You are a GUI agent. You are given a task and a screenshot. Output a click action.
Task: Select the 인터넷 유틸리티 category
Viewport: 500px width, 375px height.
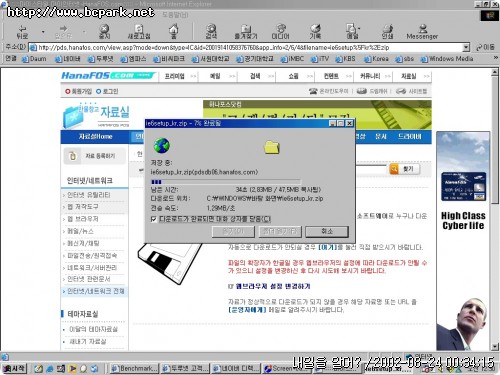(89, 195)
